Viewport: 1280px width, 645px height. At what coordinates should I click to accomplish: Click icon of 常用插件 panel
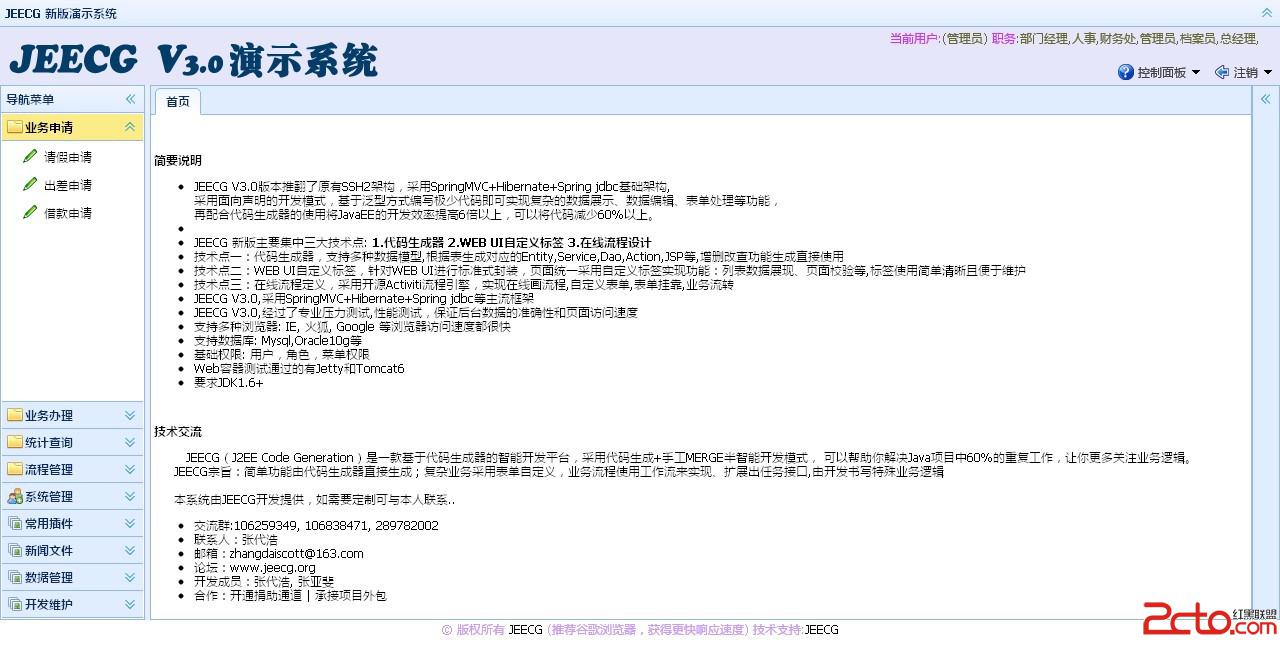pyautogui.click(x=14, y=523)
